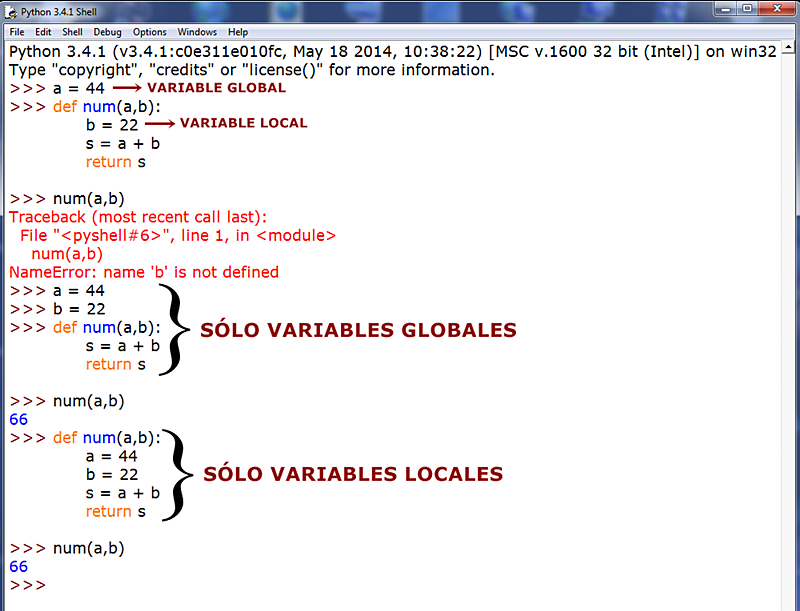Open the Options menu
The image size is (800, 611).
tap(148, 31)
